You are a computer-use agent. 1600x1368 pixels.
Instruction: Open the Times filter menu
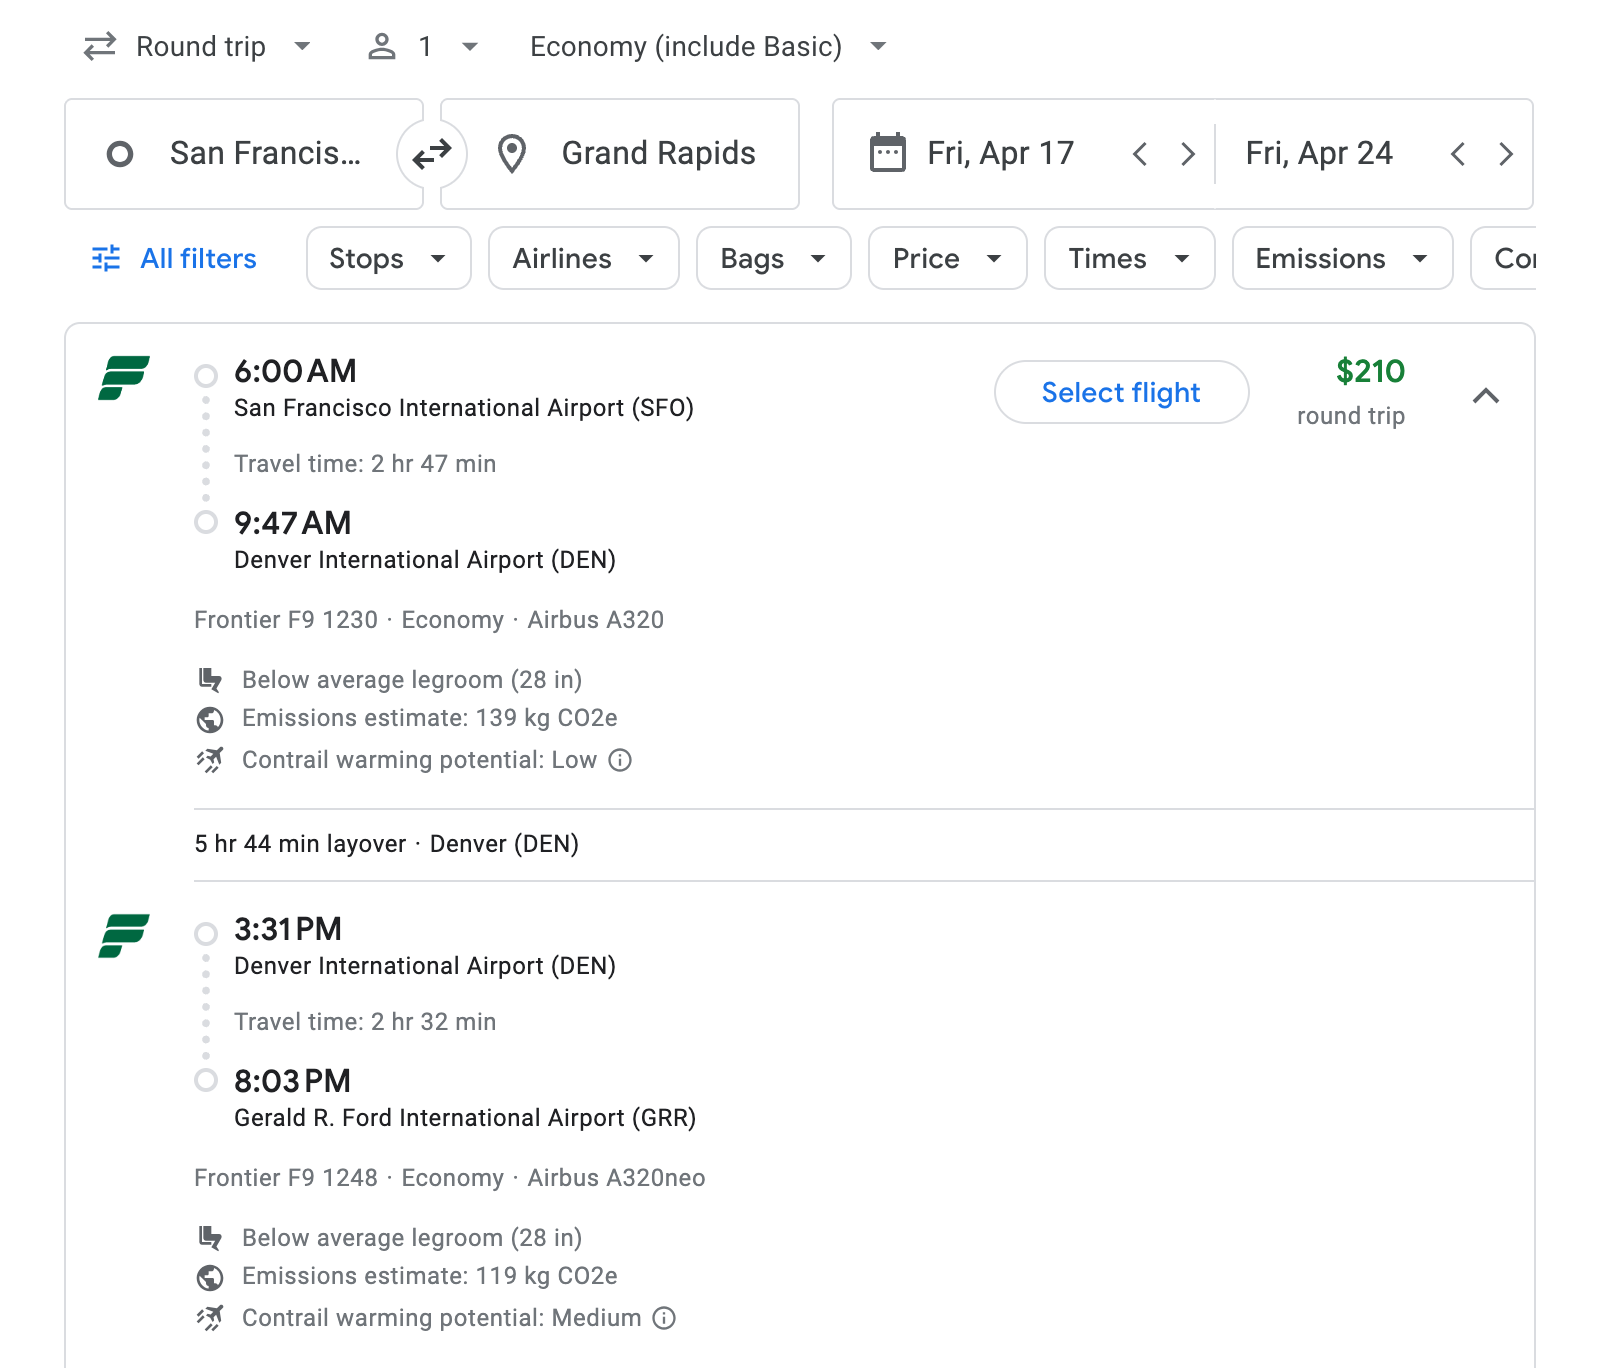point(1128,258)
